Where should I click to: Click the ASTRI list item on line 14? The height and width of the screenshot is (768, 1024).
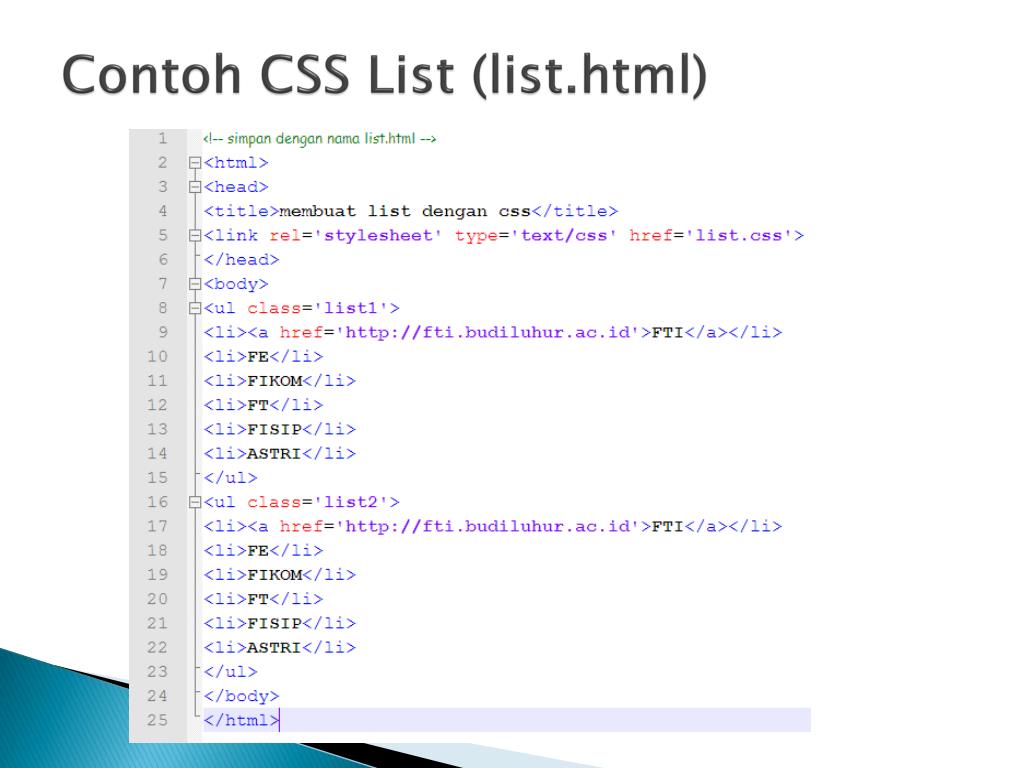pyautogui.click(x=280, y=453)
